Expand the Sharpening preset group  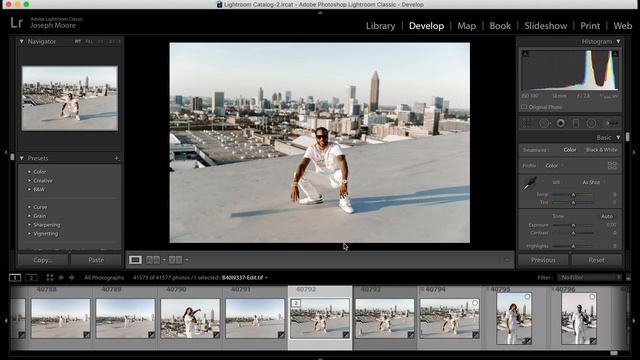[x=29, y=225]
